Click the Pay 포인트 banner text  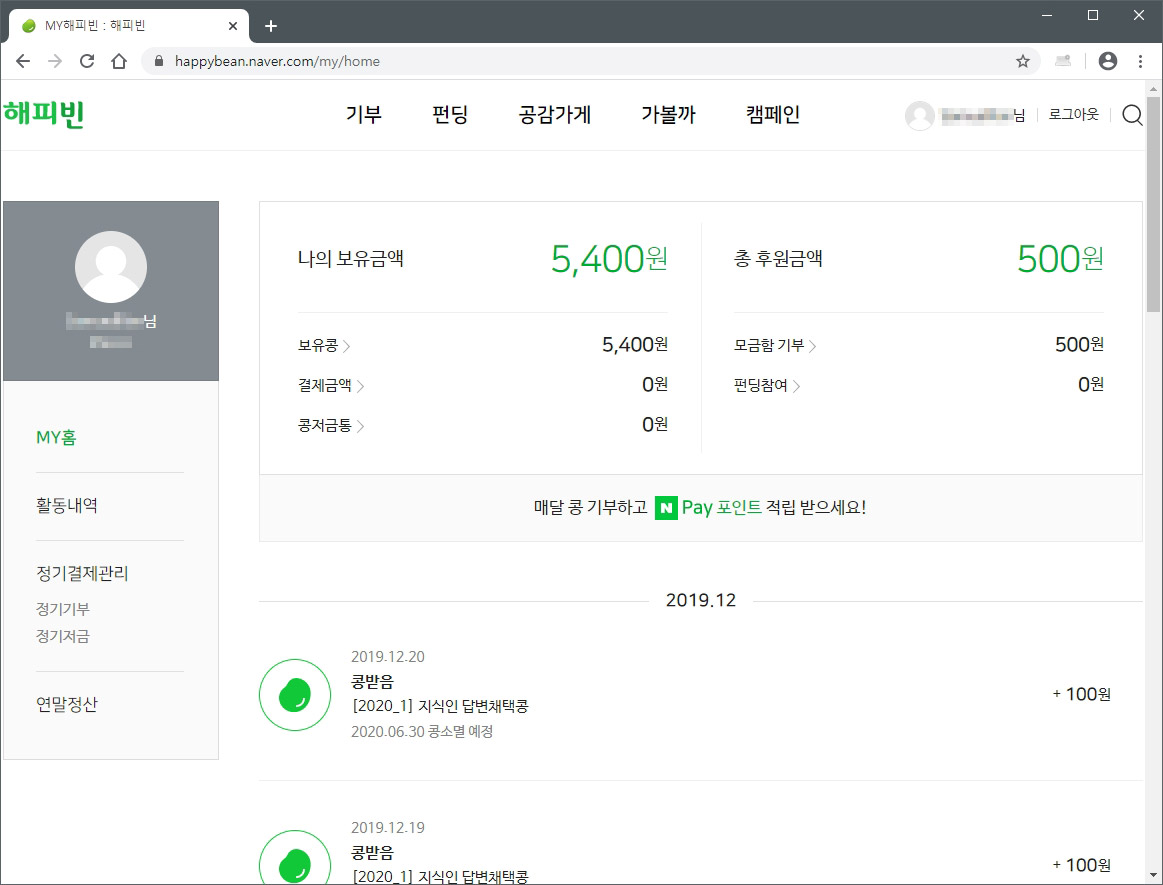pyautogui.click(x=722, y=507)
